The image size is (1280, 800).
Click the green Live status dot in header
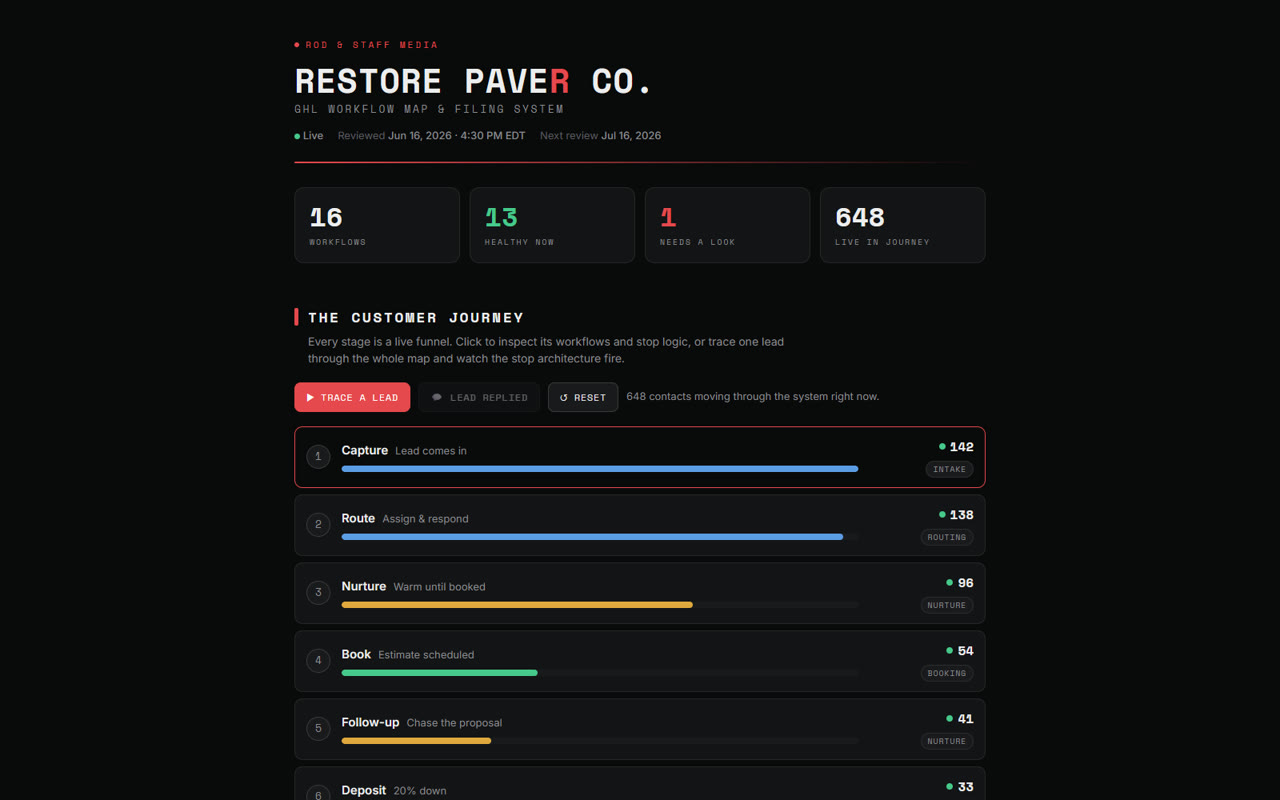[x=297, y=136]
